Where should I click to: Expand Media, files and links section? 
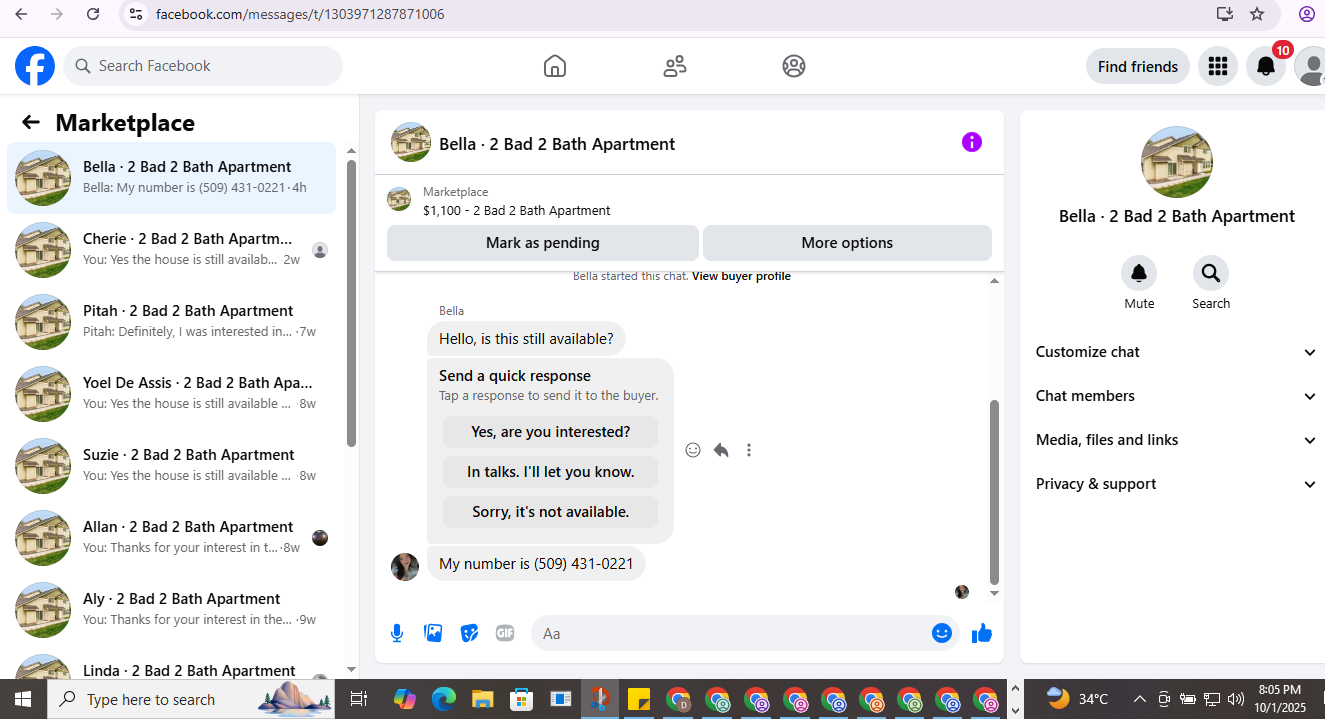(1175, 440)
